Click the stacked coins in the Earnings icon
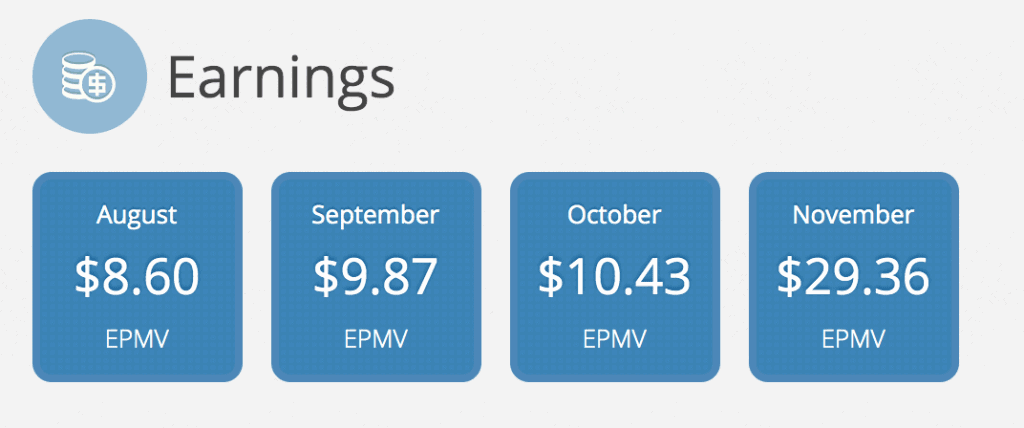This screenshot has height=428, width=1024. 75,77
